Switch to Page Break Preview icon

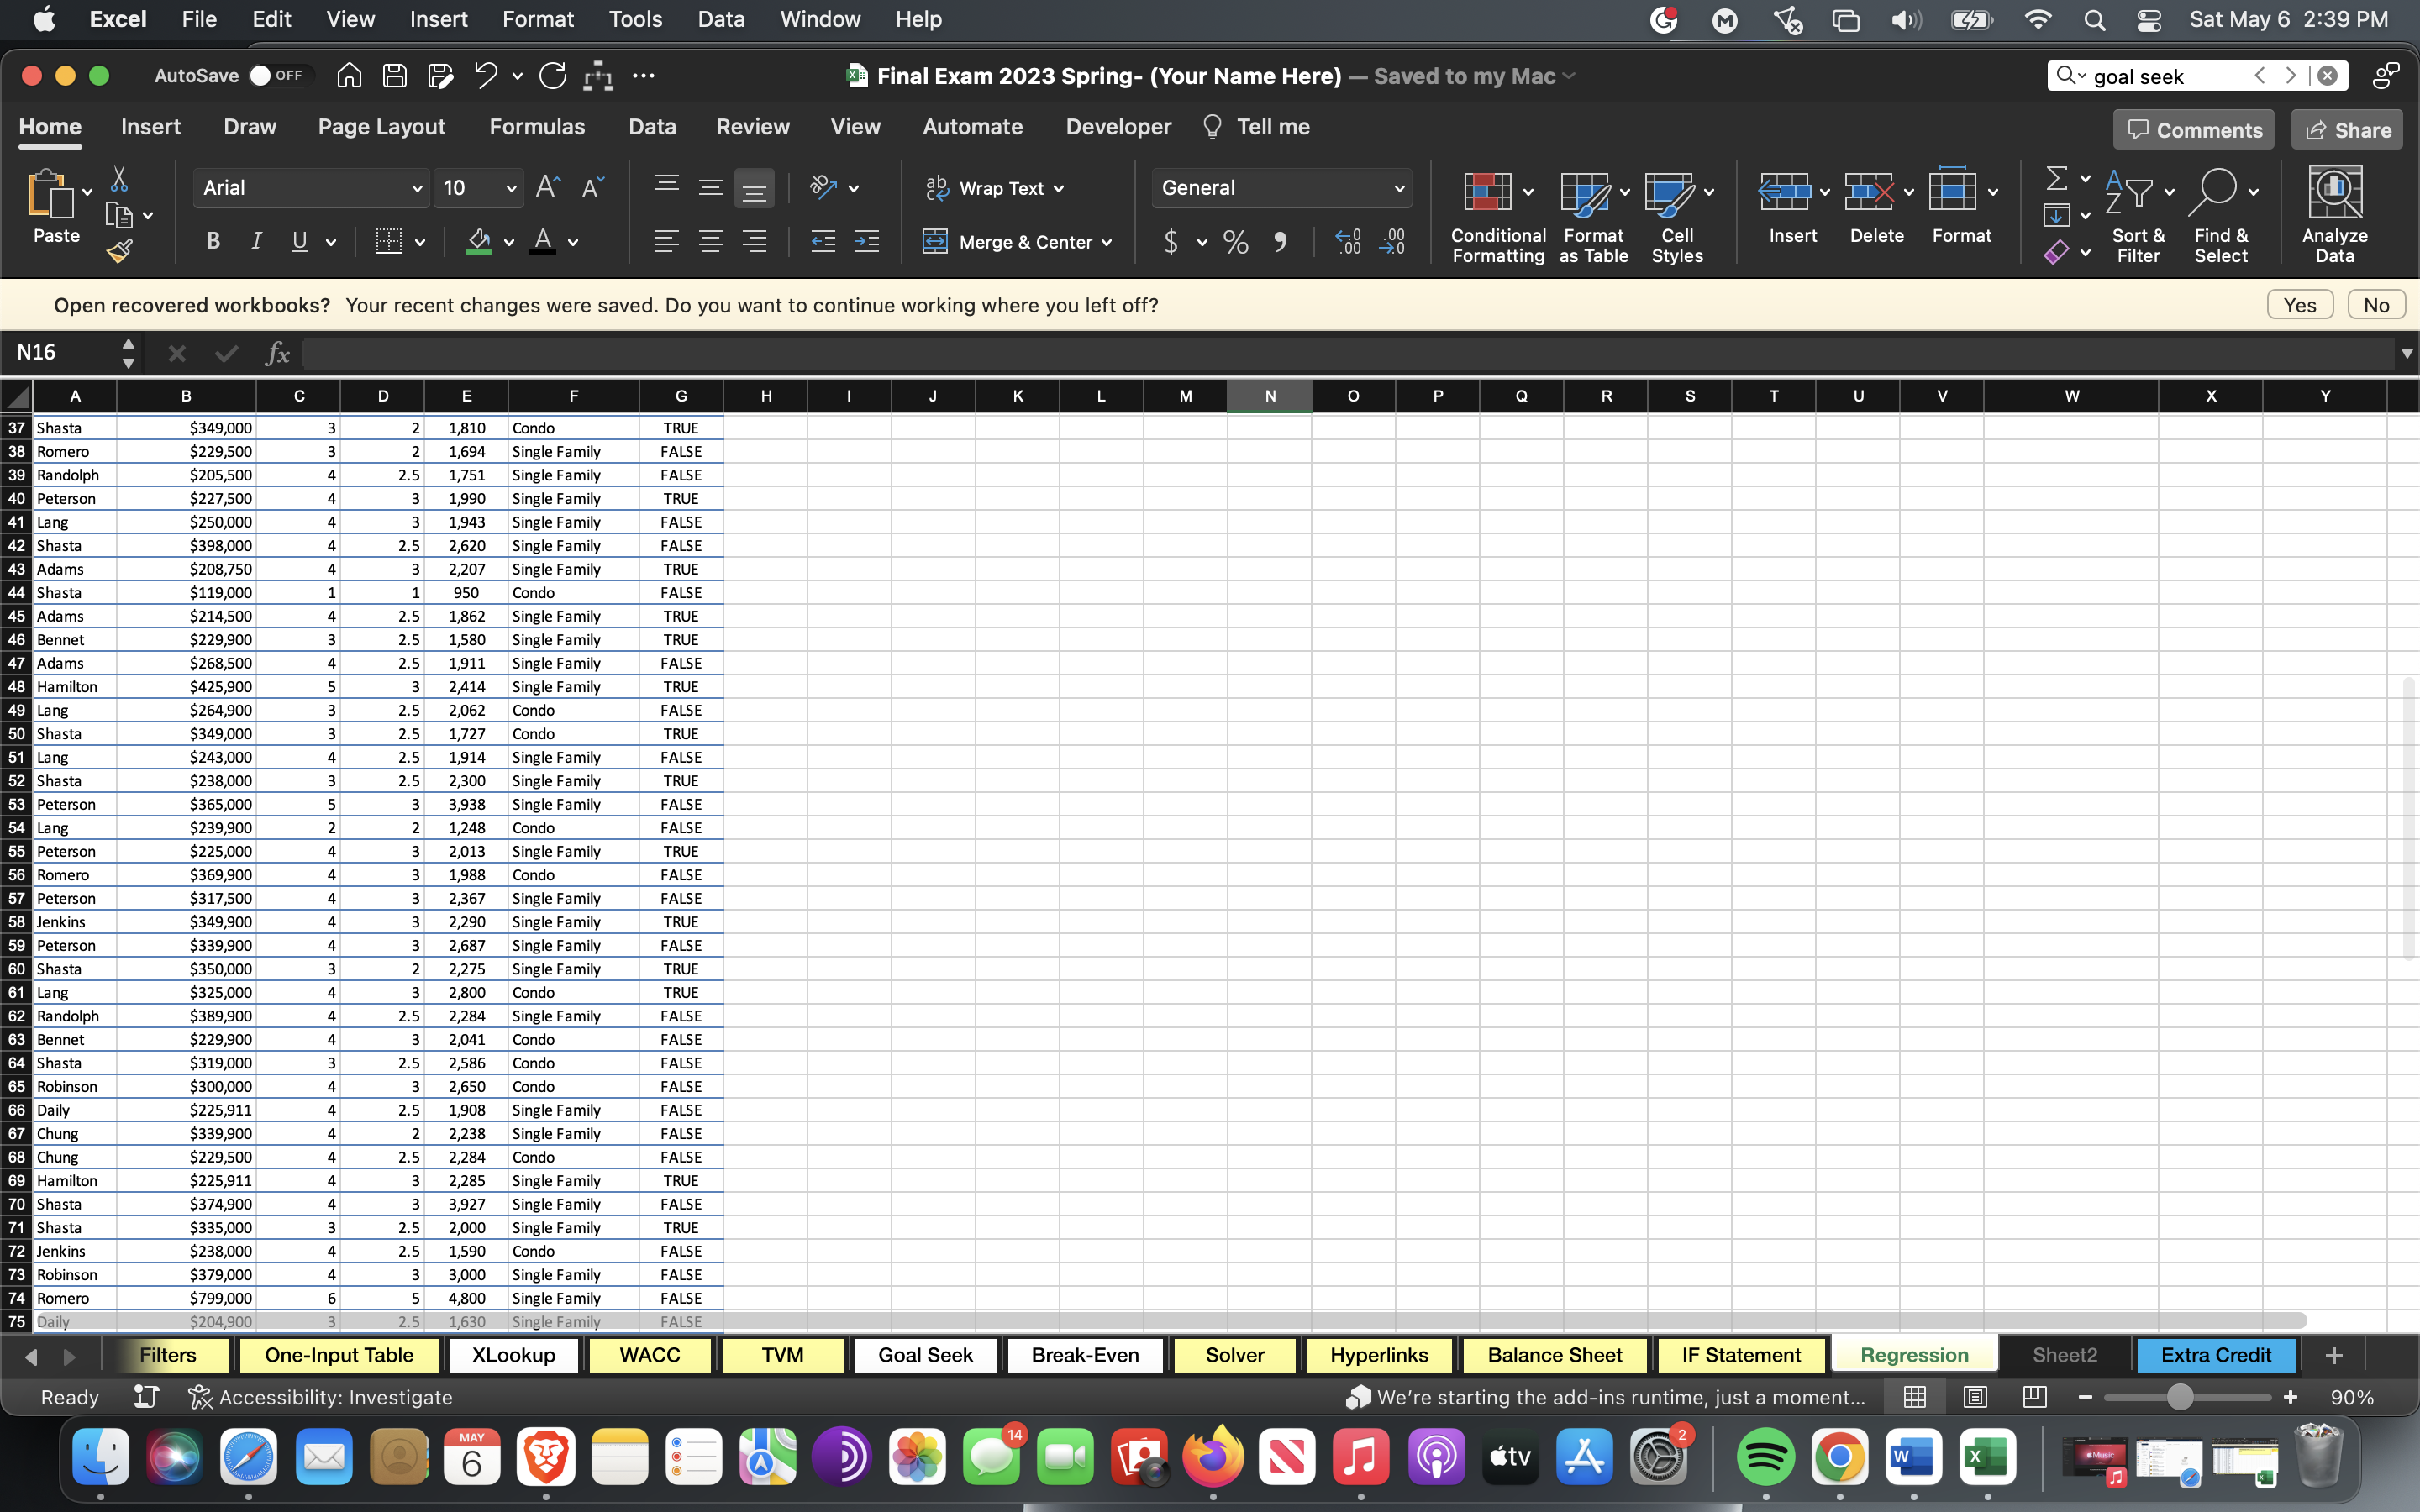[x=2035, y=1397]
